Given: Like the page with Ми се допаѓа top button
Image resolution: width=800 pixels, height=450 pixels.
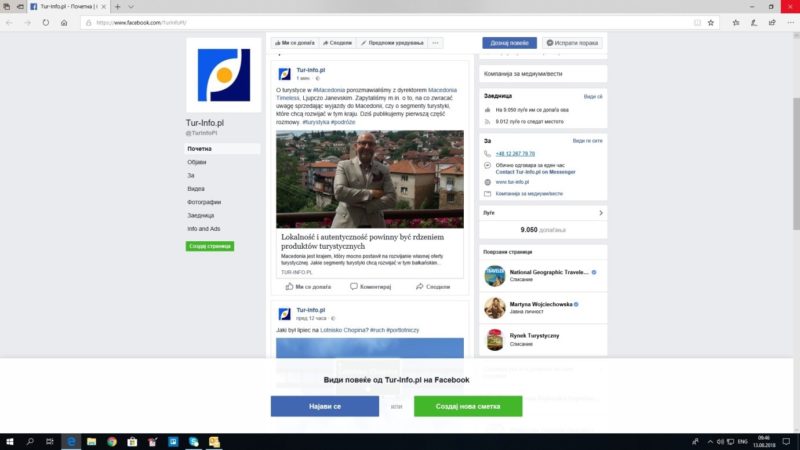Looking at the screenshot, I should click(294, 43).
